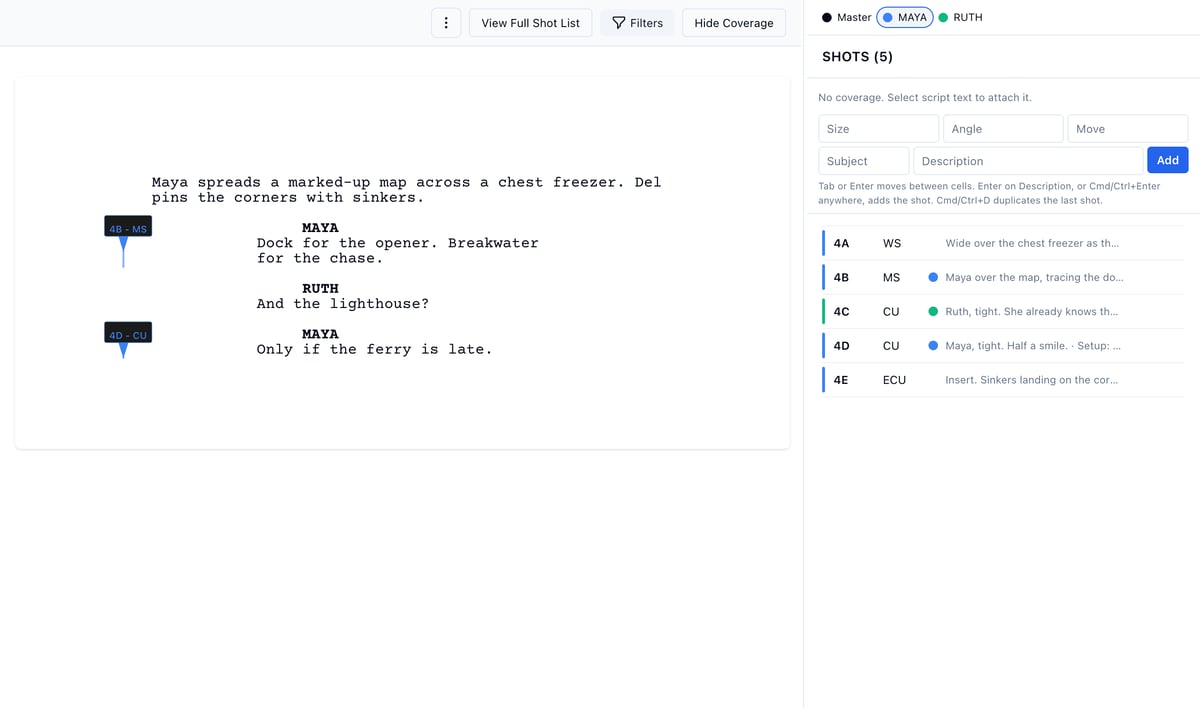This screenshot has height=709, width=1200.
Task: Click the 4D - CU coverage marker
Action: [128, 335]
